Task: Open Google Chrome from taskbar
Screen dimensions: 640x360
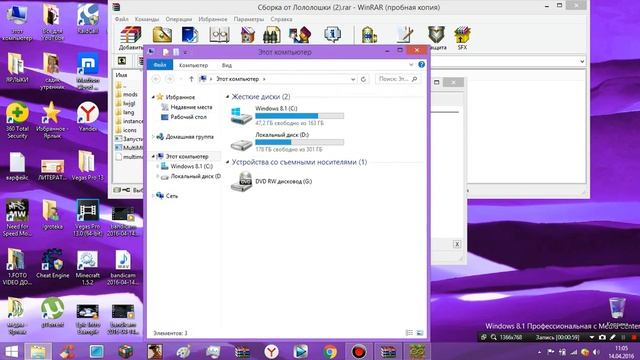Action: [329, 351]
